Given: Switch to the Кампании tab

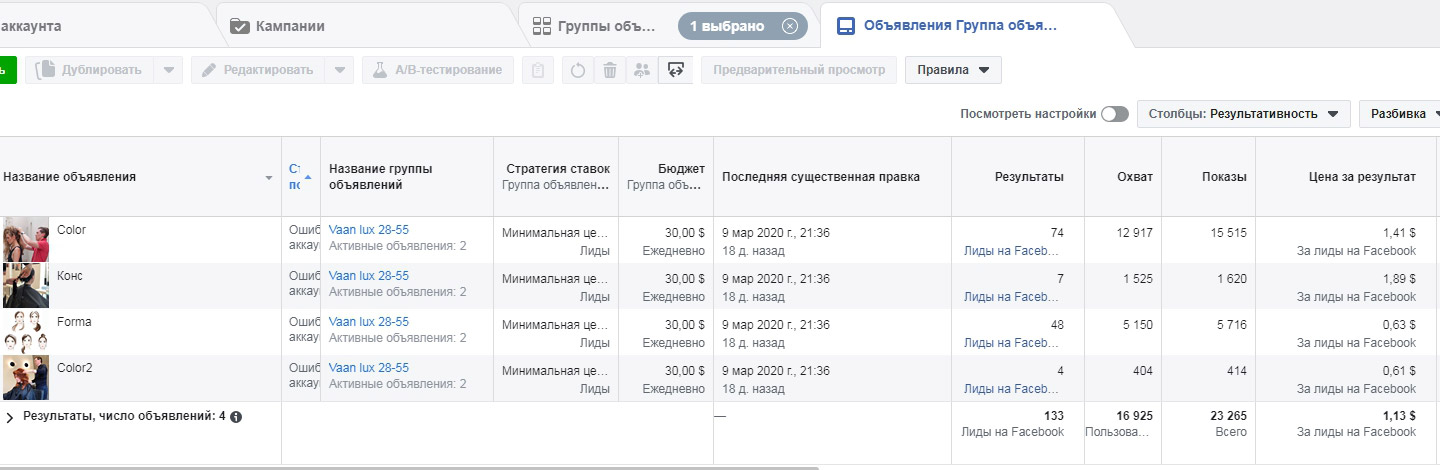Looking at the screenshot, I should point(290,26).
